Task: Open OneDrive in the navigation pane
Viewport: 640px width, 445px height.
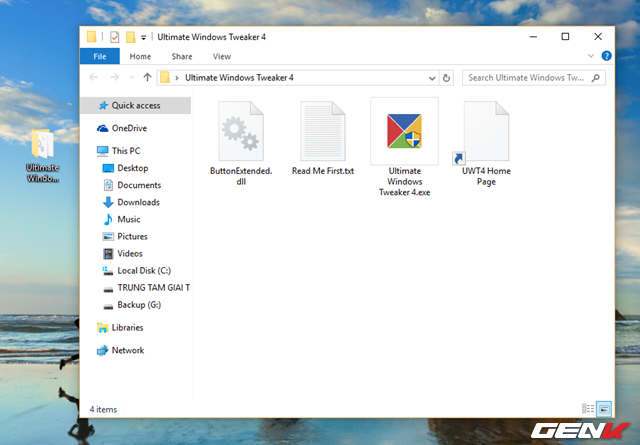Action: pyautogui.click(x=122, y=128)
